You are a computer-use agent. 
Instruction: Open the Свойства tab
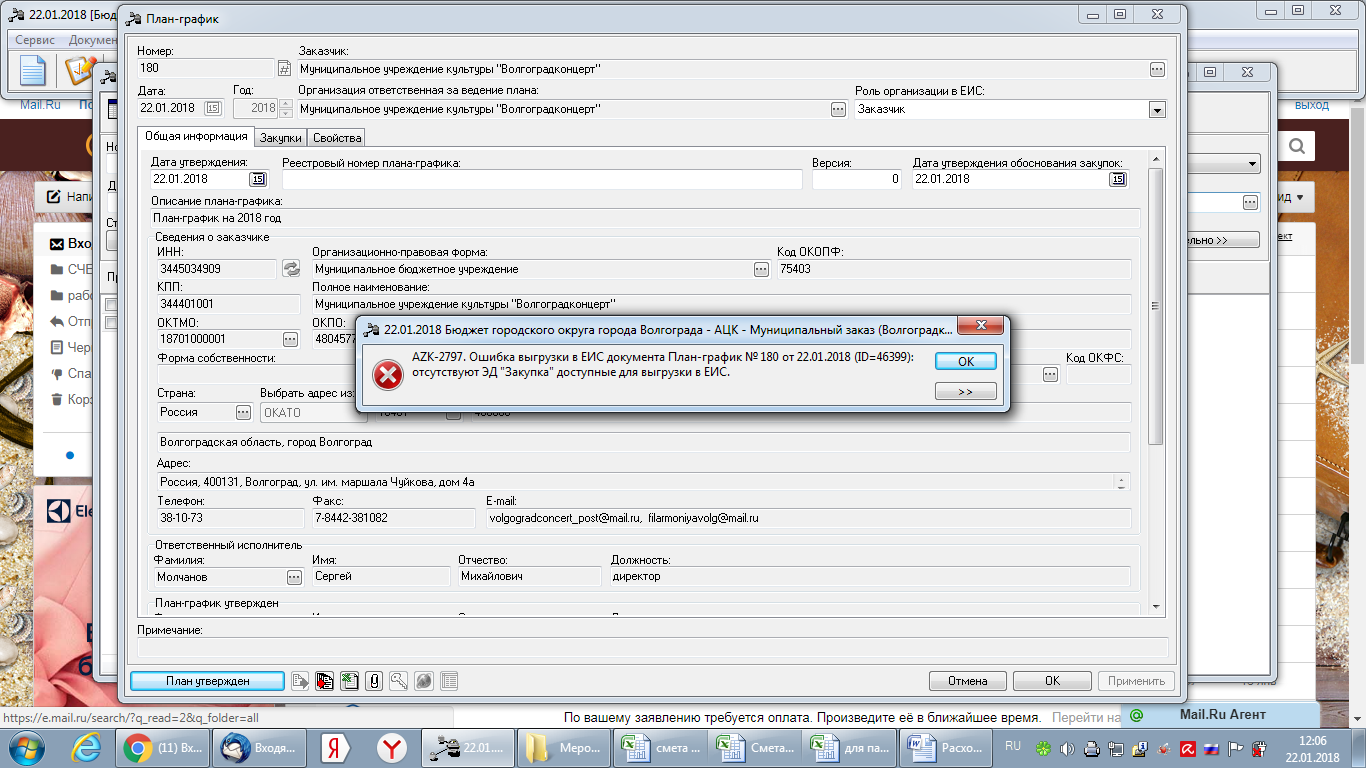click(336, 138)
